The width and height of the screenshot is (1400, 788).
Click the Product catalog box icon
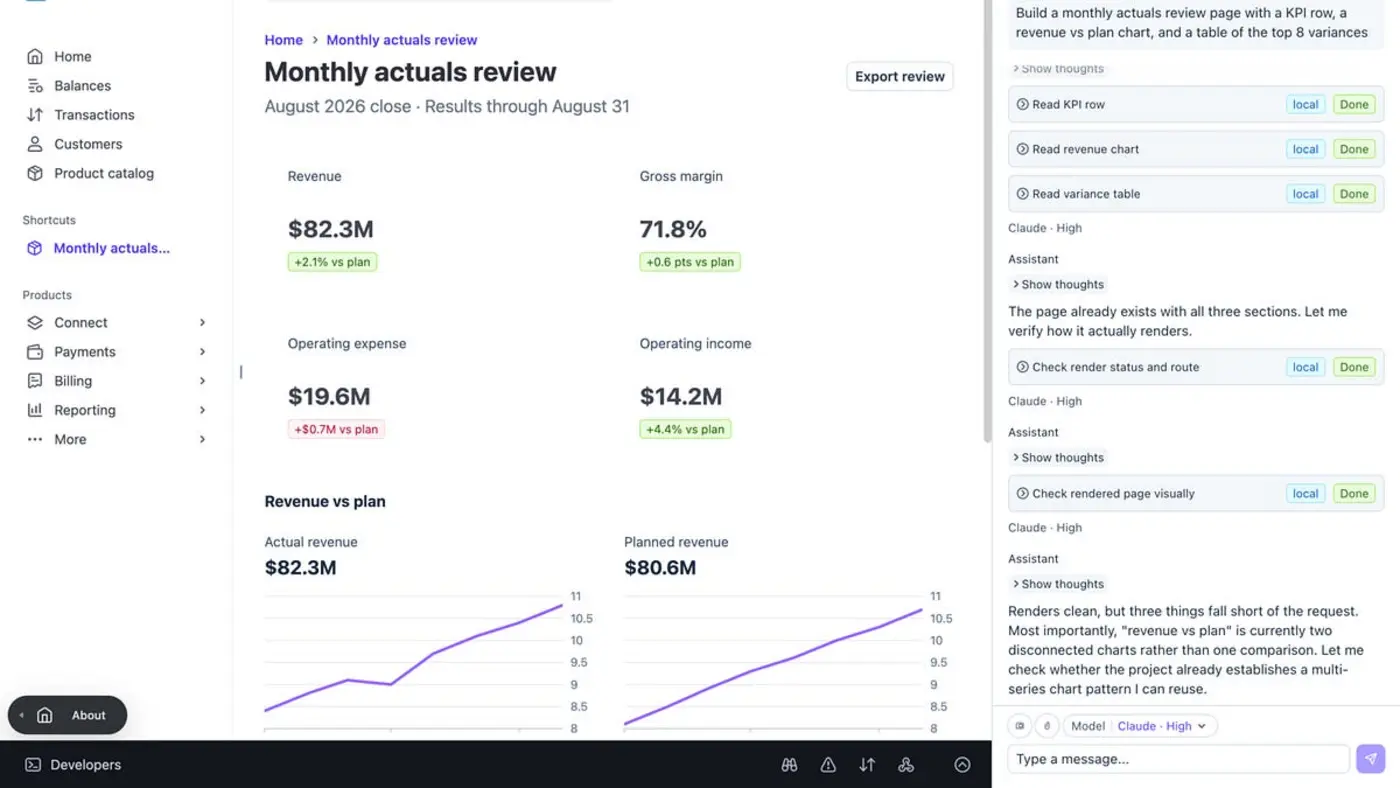(35, 173)
